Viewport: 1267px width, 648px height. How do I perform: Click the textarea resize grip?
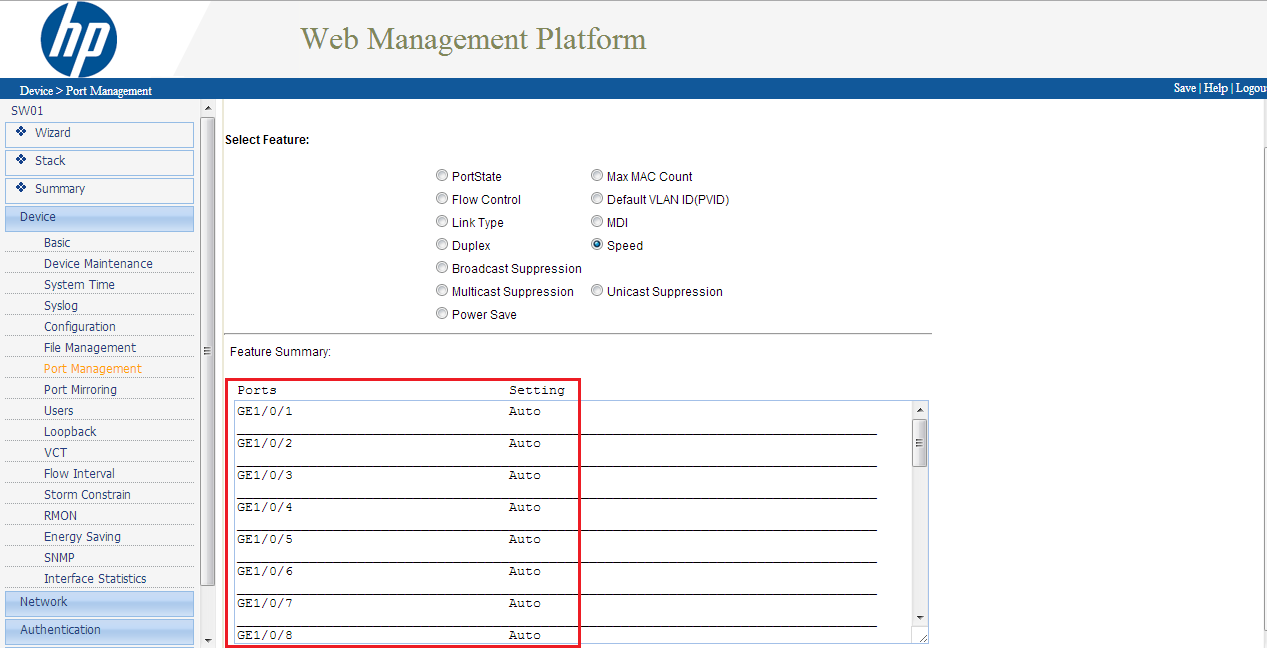pos(921,636)
